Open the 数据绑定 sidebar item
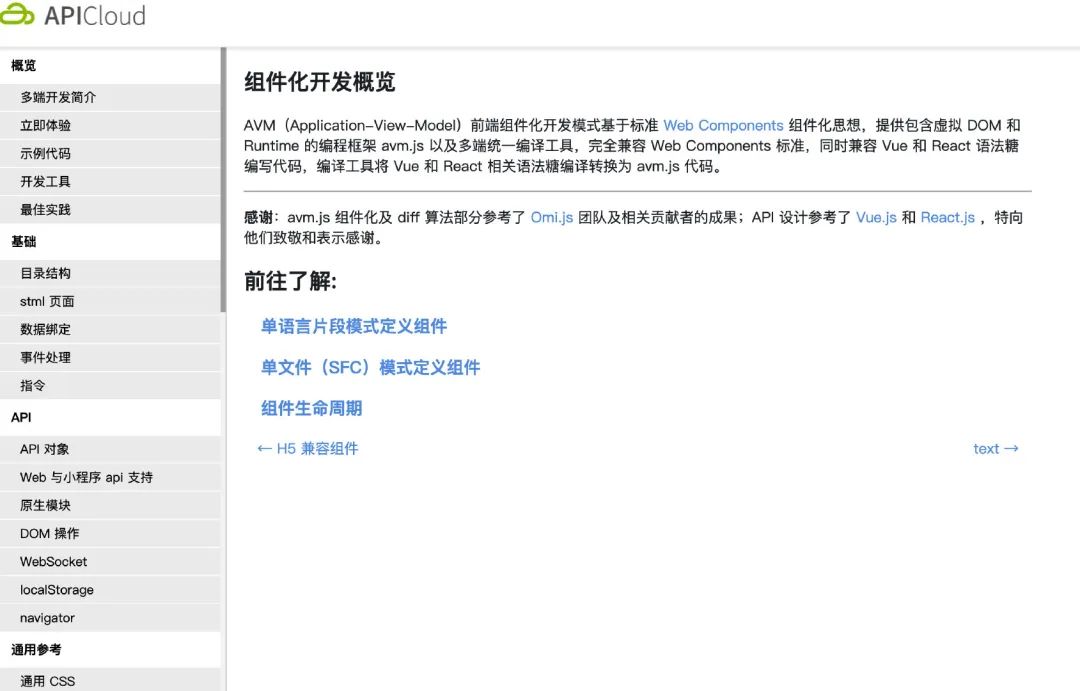Viewport: 1080px width, 691px height. point(48,329)
